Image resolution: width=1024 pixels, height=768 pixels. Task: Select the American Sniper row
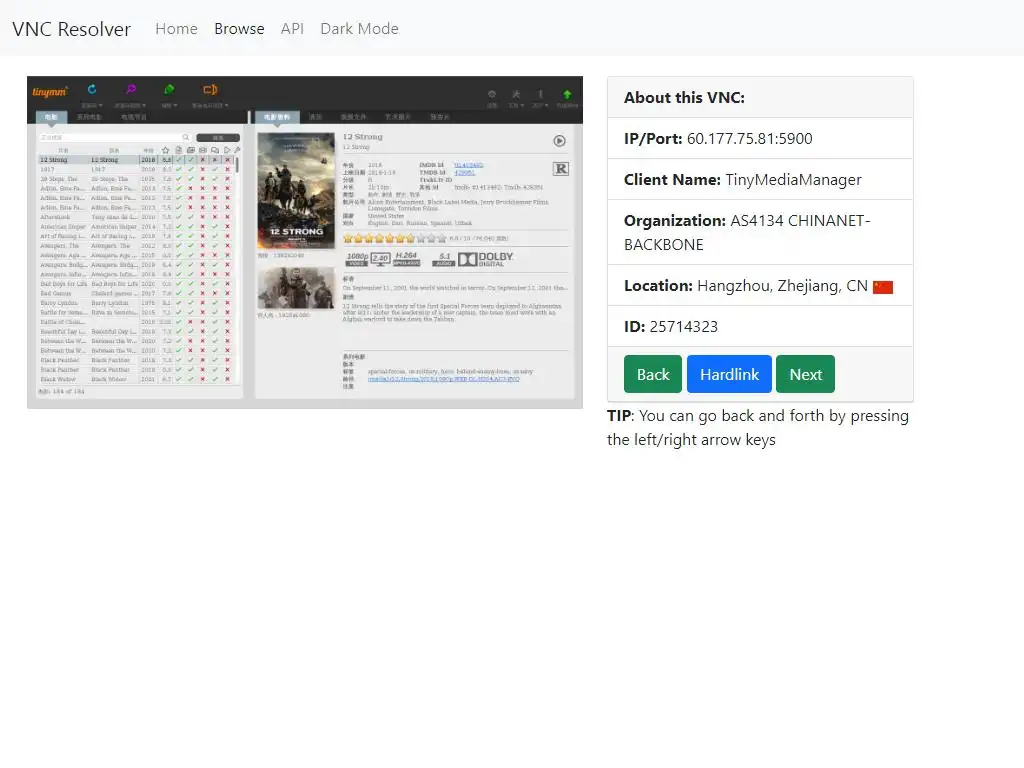tap(136, 227)
